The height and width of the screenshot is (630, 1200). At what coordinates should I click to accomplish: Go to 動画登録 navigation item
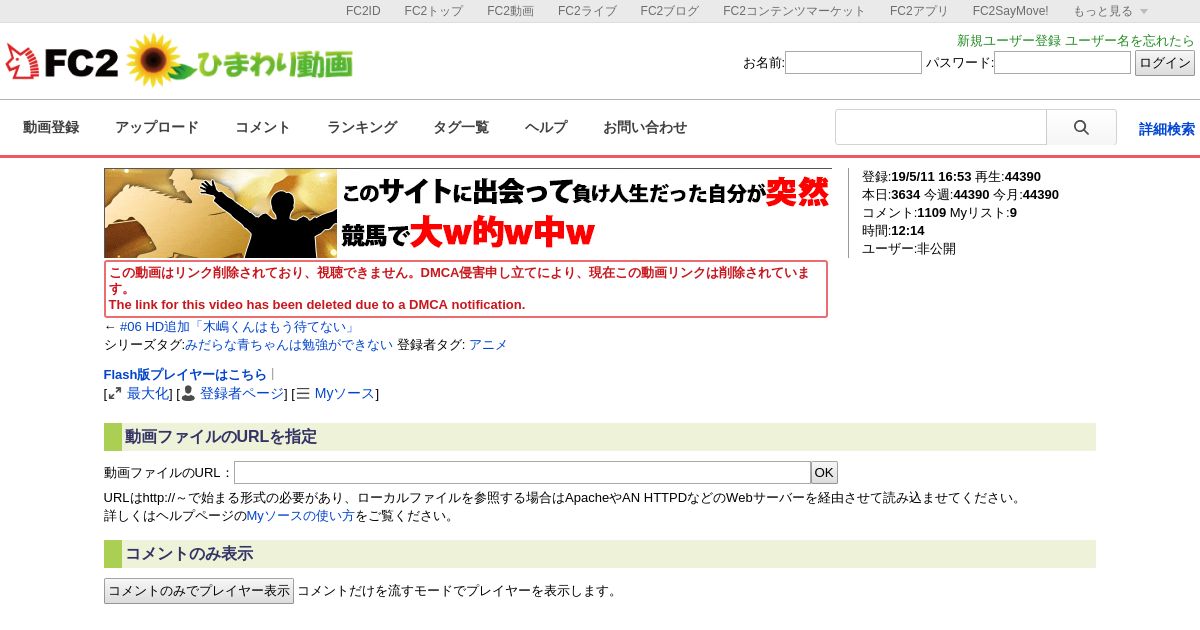click(51, 127)
